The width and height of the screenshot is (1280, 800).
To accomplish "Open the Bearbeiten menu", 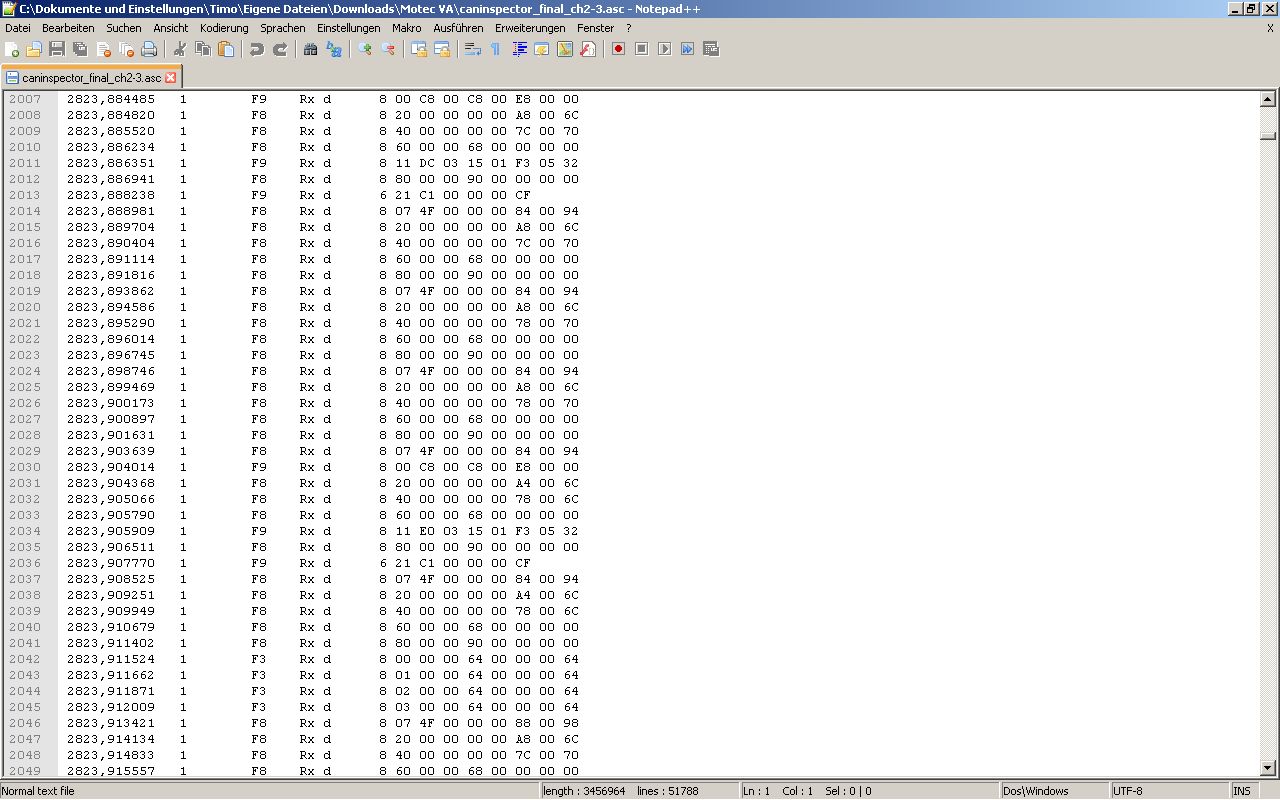I will click(68, 28).
